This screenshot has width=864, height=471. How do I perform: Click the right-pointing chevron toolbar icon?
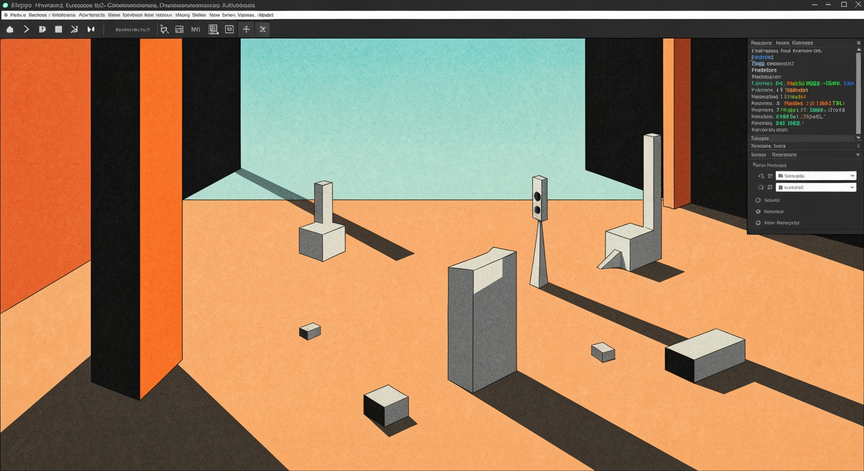click(x=26, y=29)
